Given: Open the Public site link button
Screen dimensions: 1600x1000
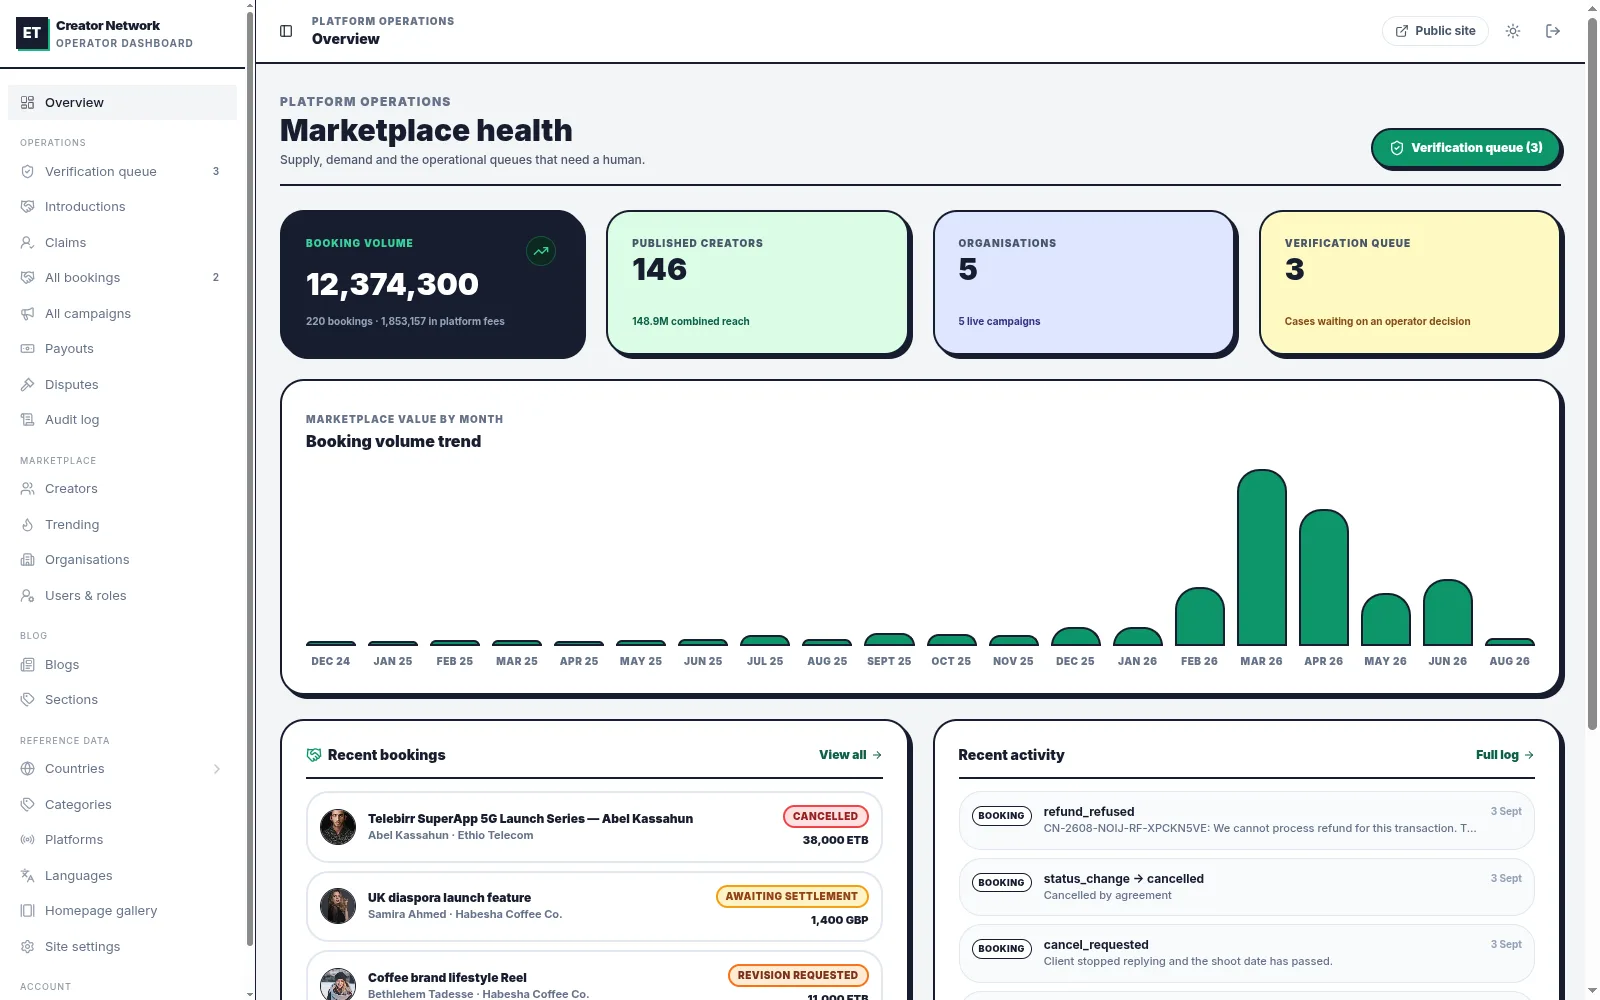Looking at the screenshot, I should (1435, 31).
